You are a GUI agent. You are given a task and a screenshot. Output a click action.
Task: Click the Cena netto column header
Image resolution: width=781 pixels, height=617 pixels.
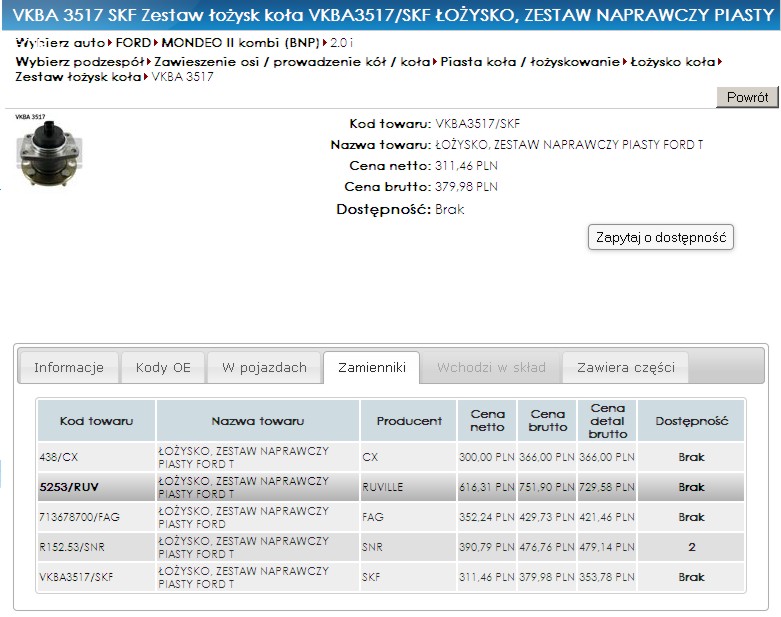(x=487, y=421)
